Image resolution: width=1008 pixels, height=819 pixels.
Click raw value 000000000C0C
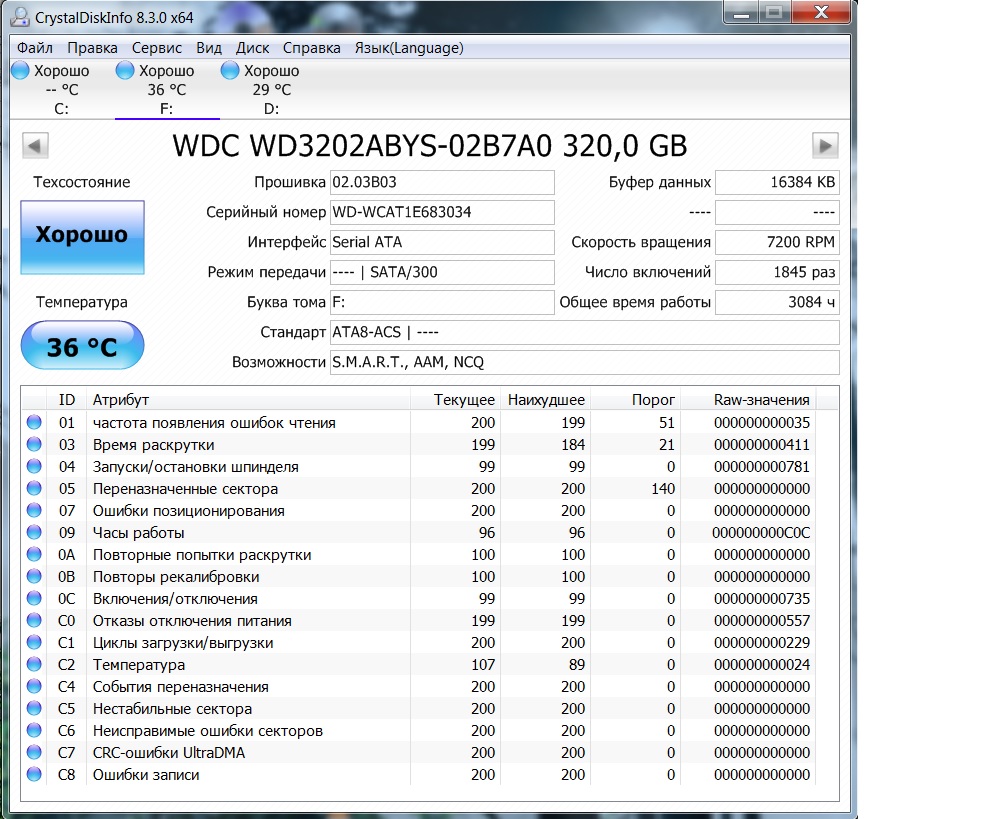click(761, 532)
